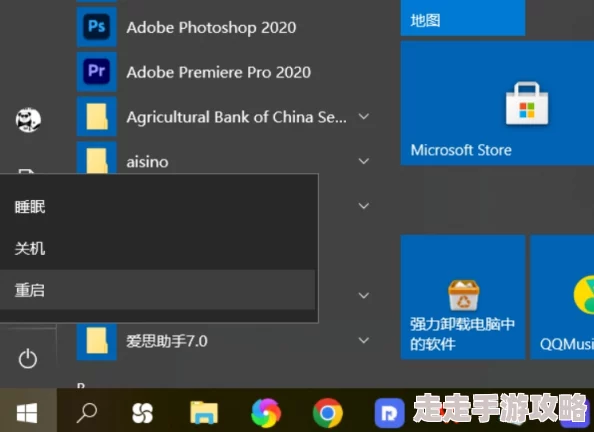Expand Agricultural Bank of China folder chevron

pyautogui.click(x=364, y=116)
